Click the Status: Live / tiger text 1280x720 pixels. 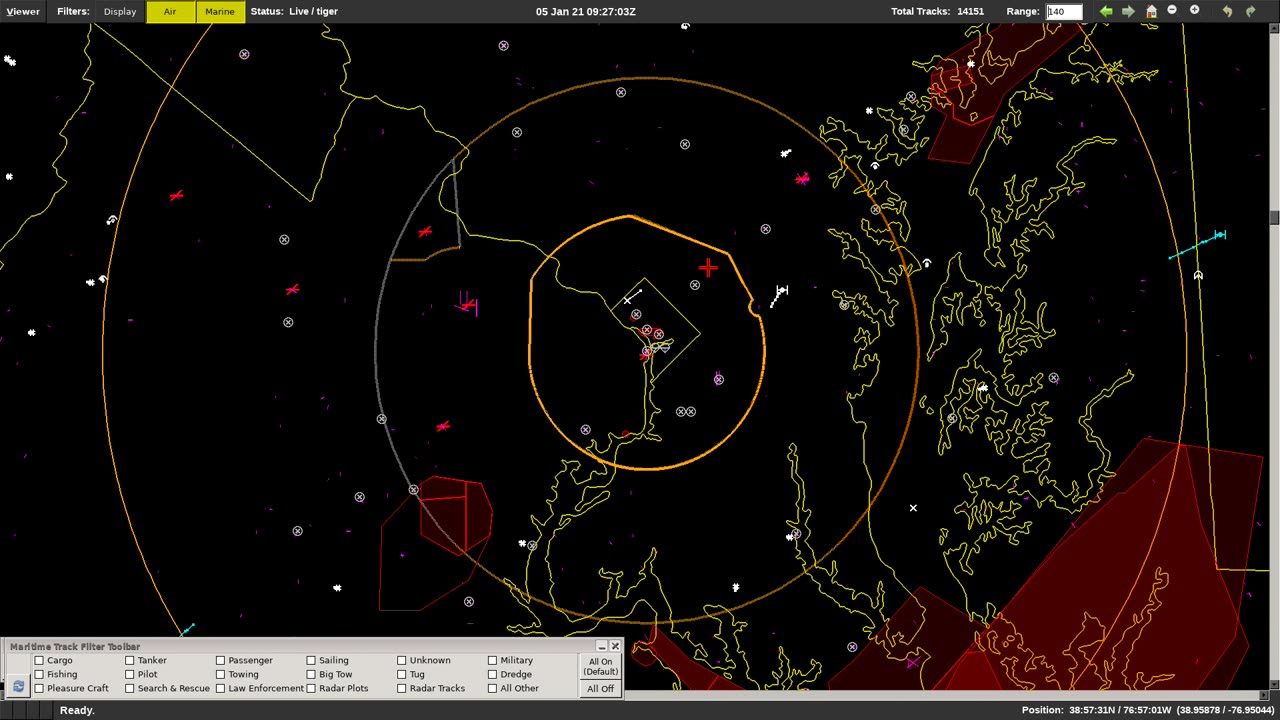294,11
